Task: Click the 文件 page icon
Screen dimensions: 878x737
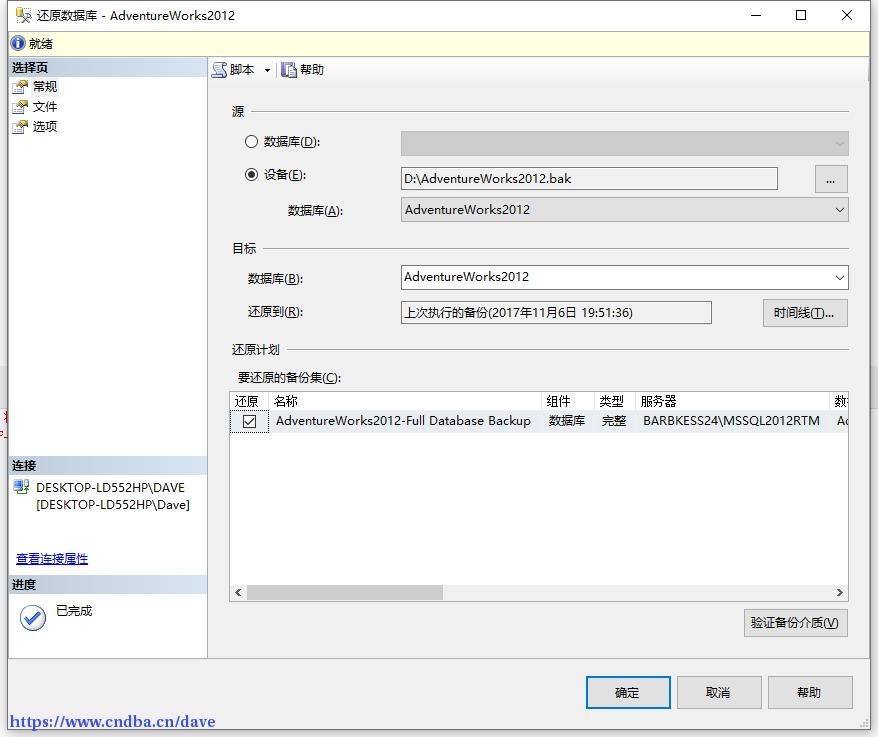Action: pos(20,106)
